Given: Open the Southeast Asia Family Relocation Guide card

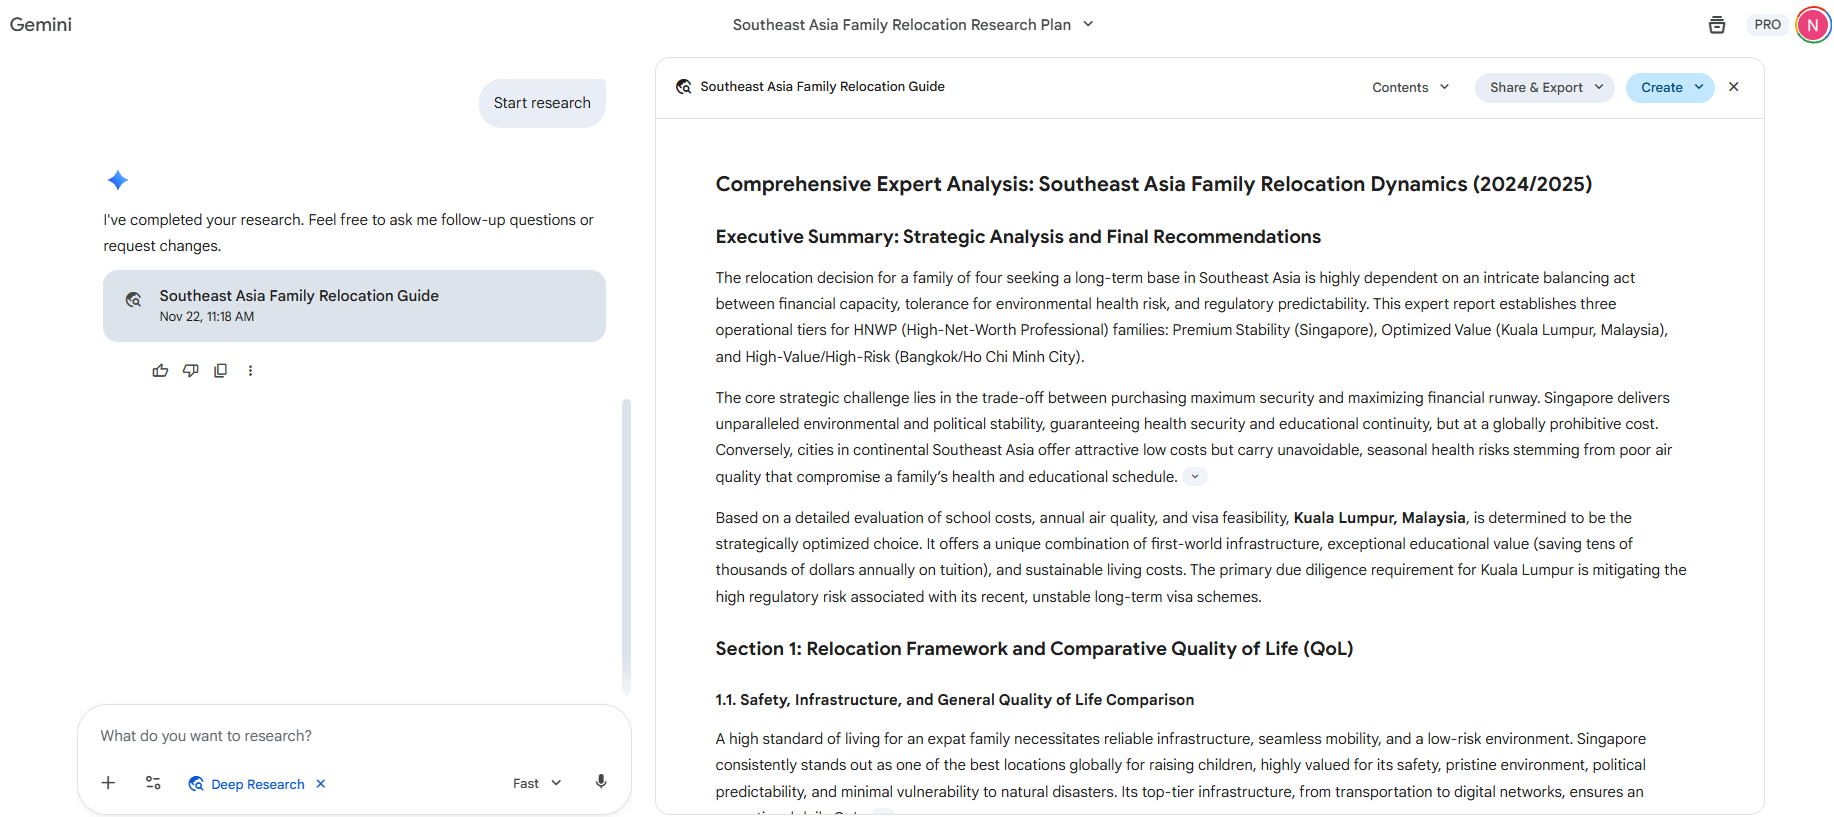Looking at the screenshot, I should (x=354, y=306).
